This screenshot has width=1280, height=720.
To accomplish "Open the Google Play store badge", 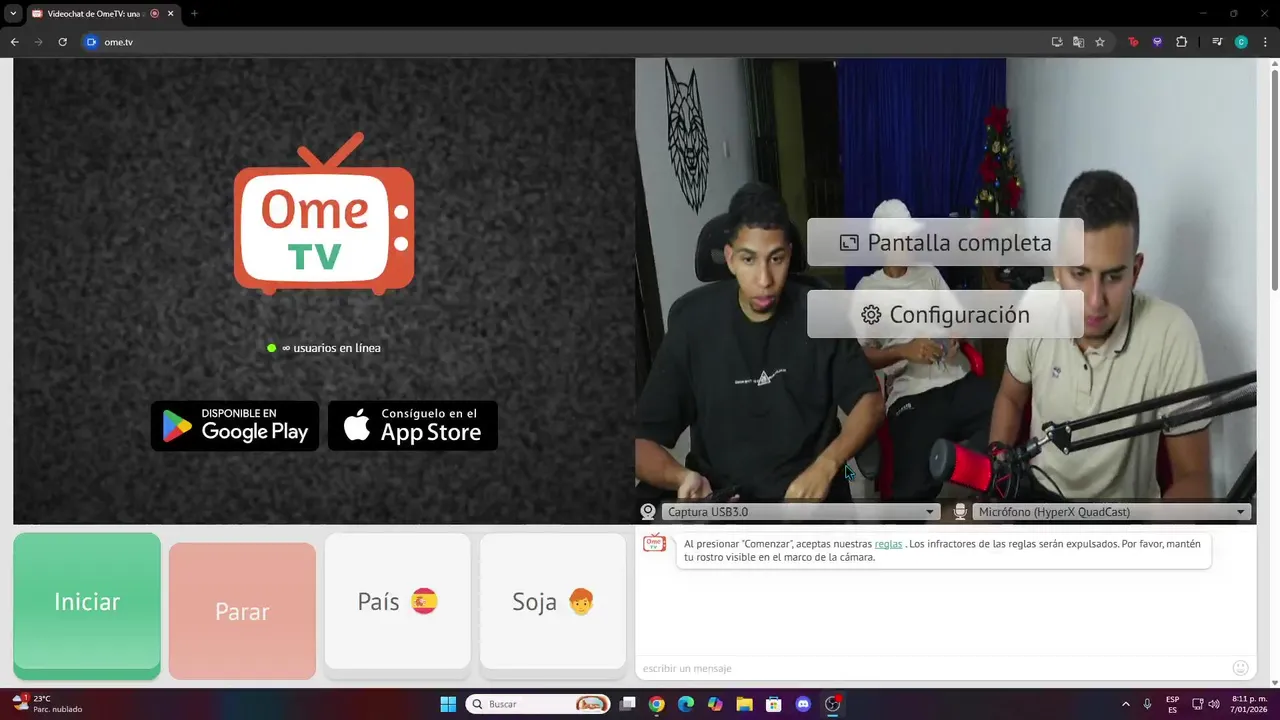I will [x=235, y=426].
